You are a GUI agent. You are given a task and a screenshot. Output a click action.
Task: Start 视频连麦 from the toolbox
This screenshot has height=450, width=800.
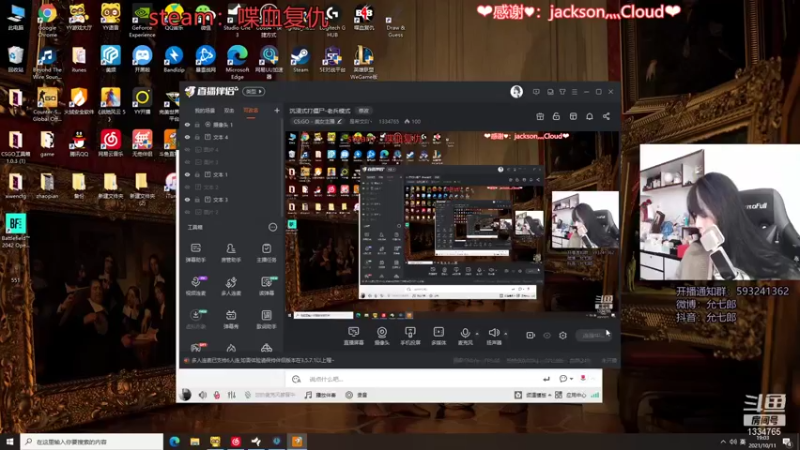click(195, 286)
